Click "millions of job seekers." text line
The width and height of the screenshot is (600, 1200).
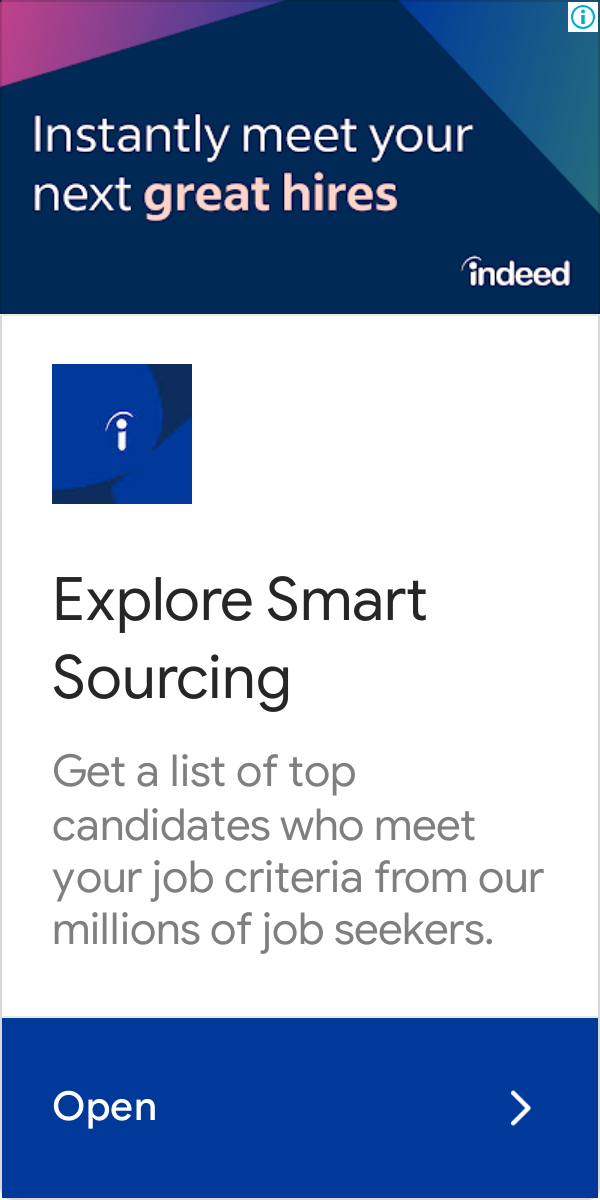[x=273, y=931]
